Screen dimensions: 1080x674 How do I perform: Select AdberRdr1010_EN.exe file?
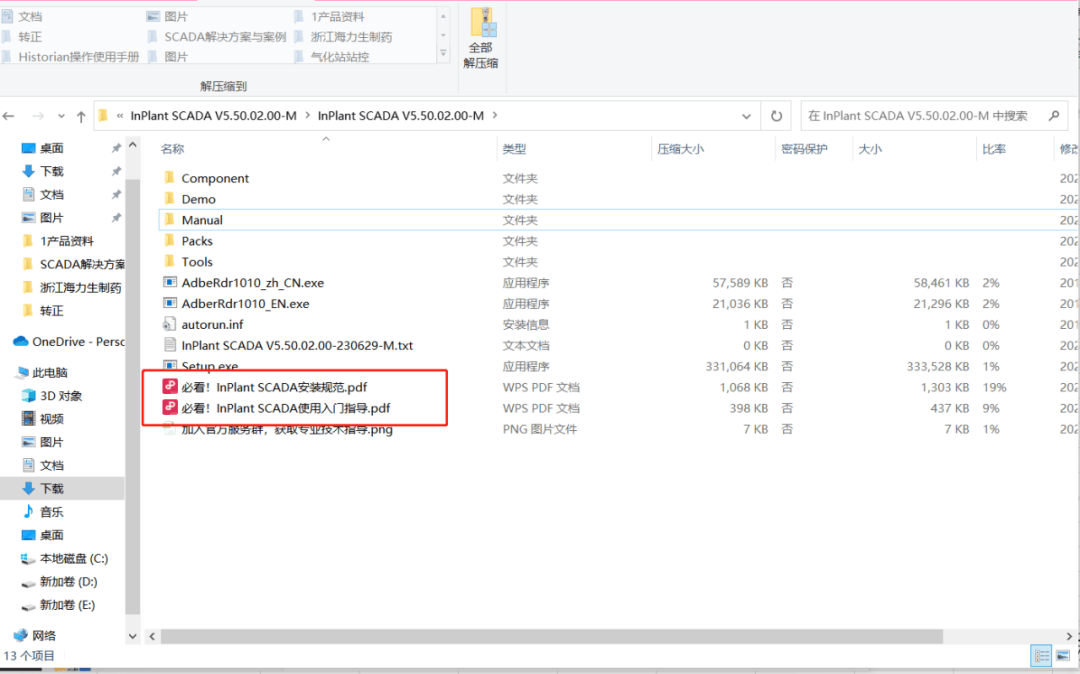coord(245,304)
